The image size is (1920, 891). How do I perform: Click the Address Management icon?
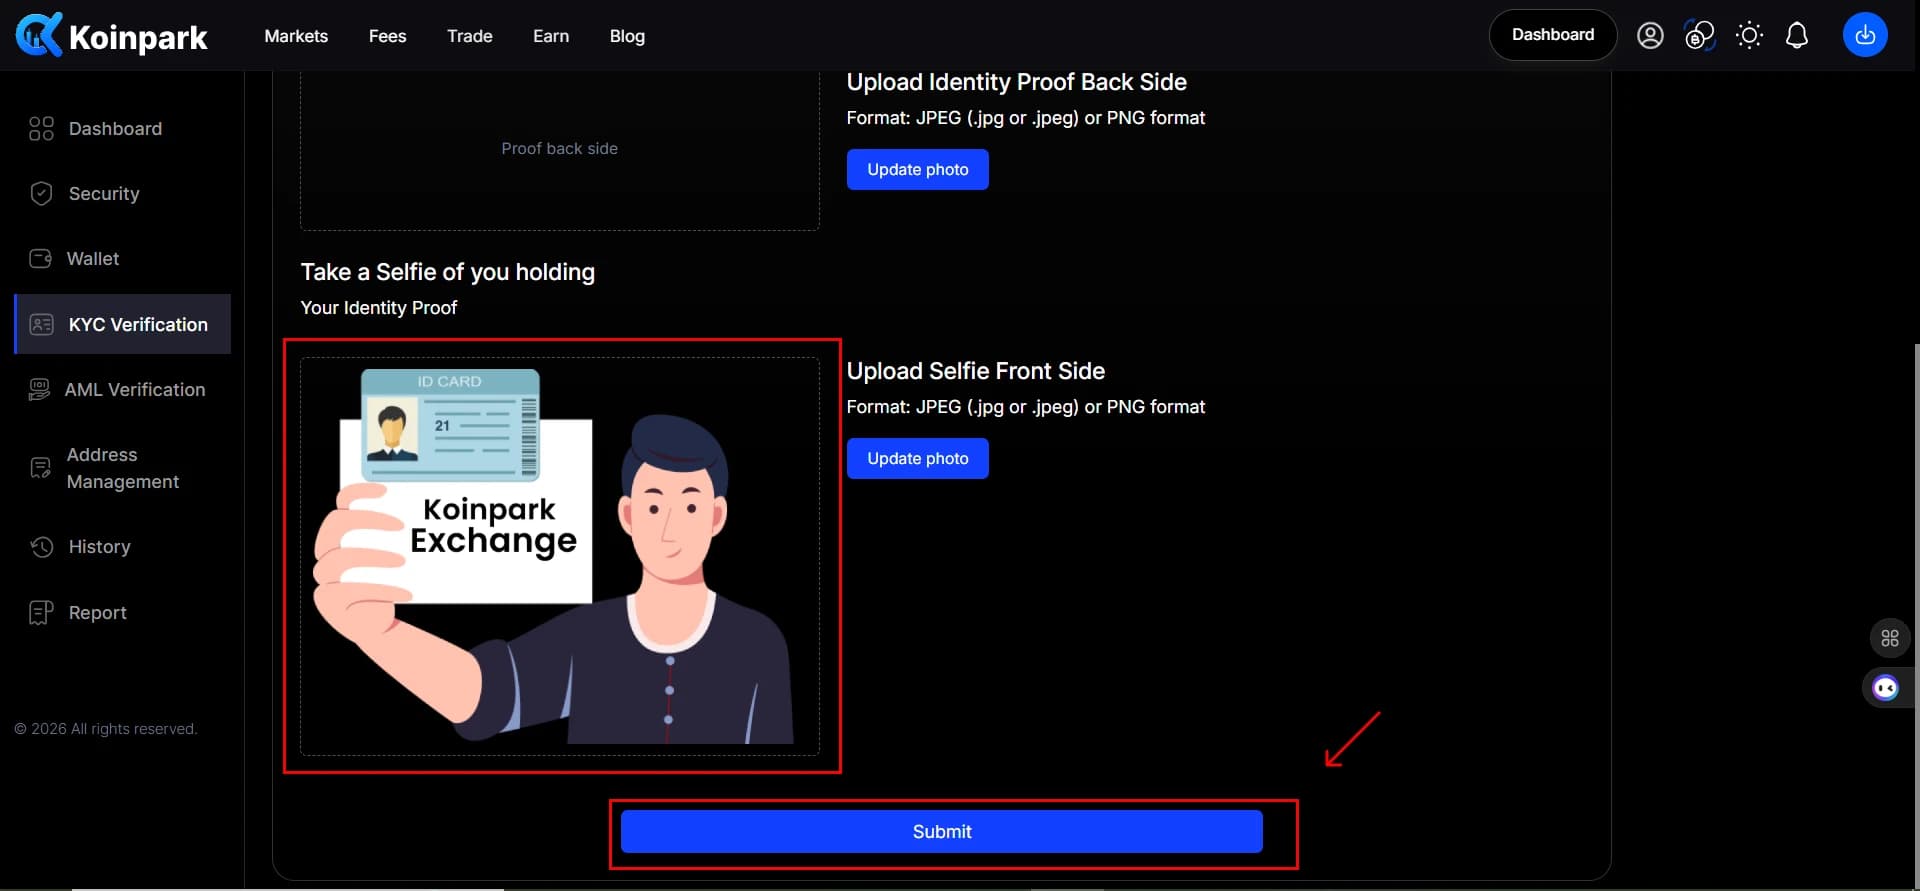(40, 468)
